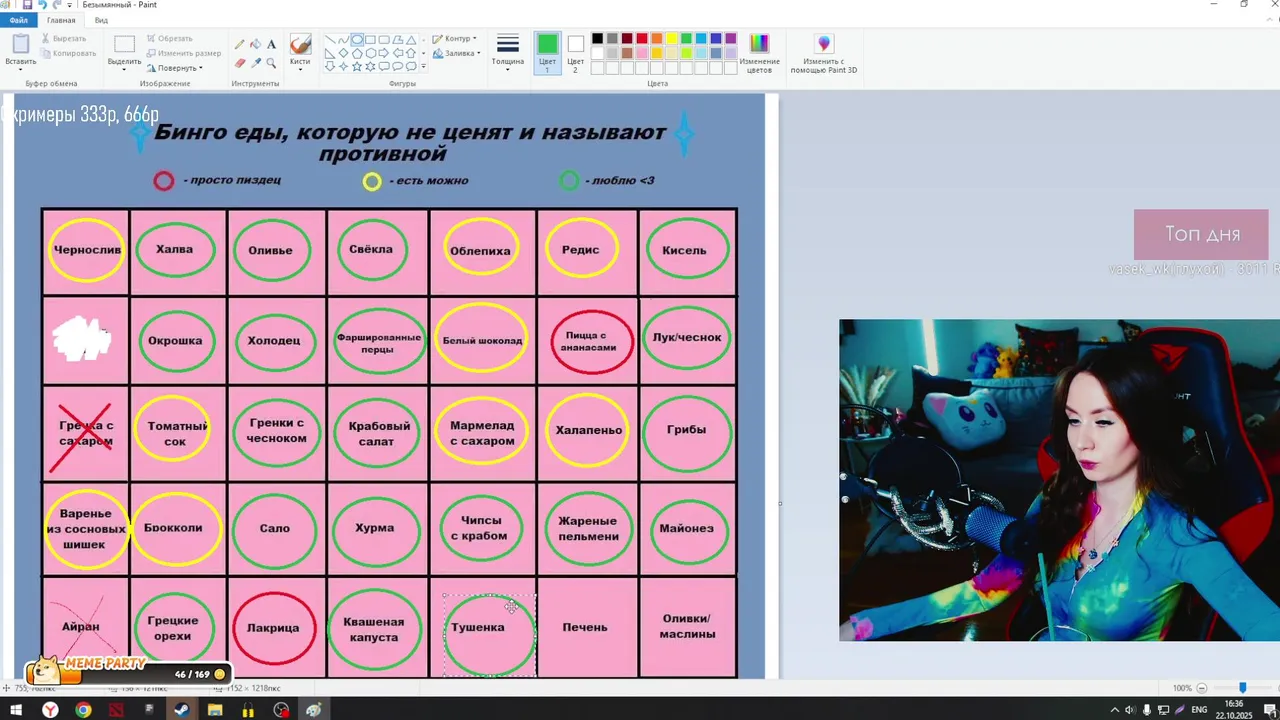Open the Толщина thickness dropdown
1280x720 pixels.
(508, 53)
